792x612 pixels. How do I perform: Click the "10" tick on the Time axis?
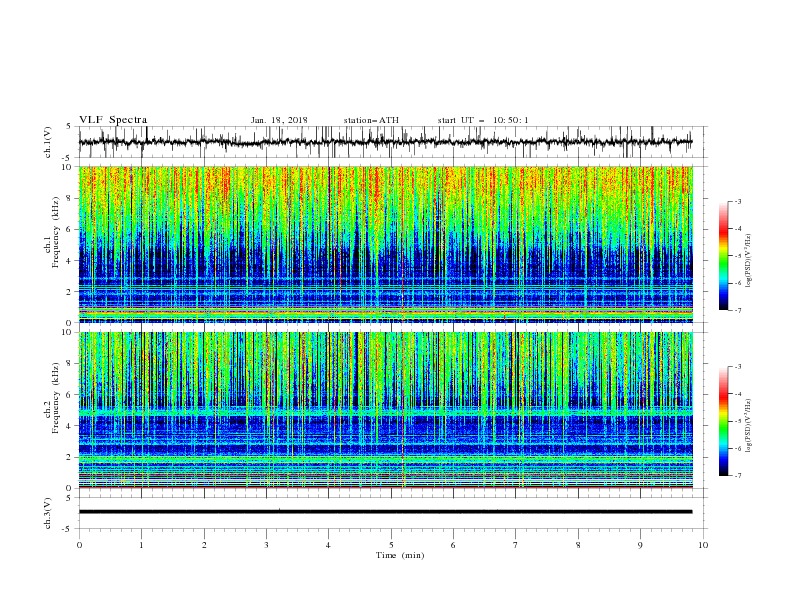[x=703, y=545]
